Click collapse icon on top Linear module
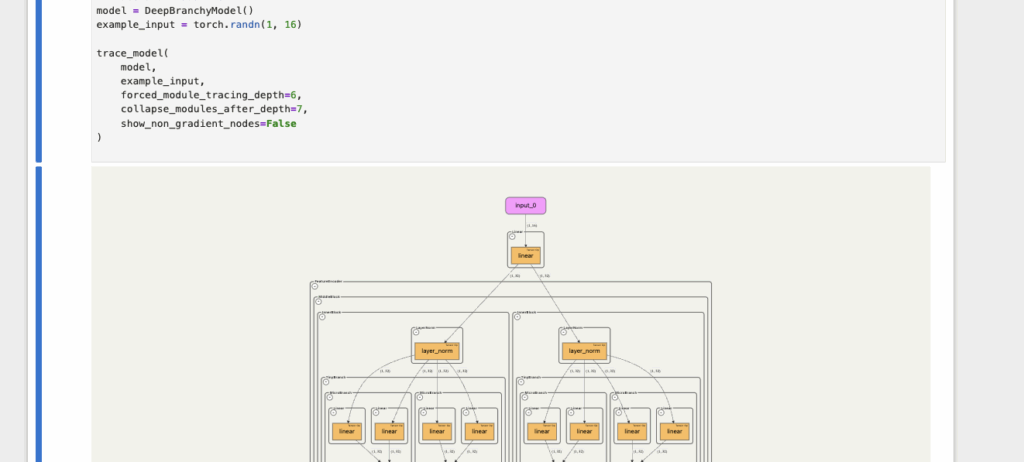The image size is (1024, 462). (x=513, y=237)
